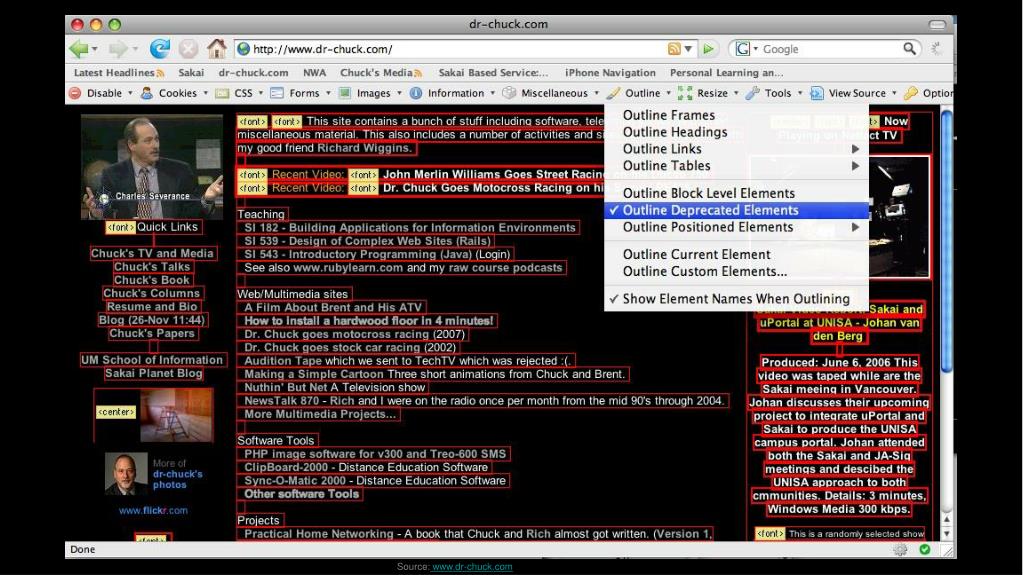This screenshot has width=1023, height=575.
Task: Open UM School of Information link
Action: point(152,360)
